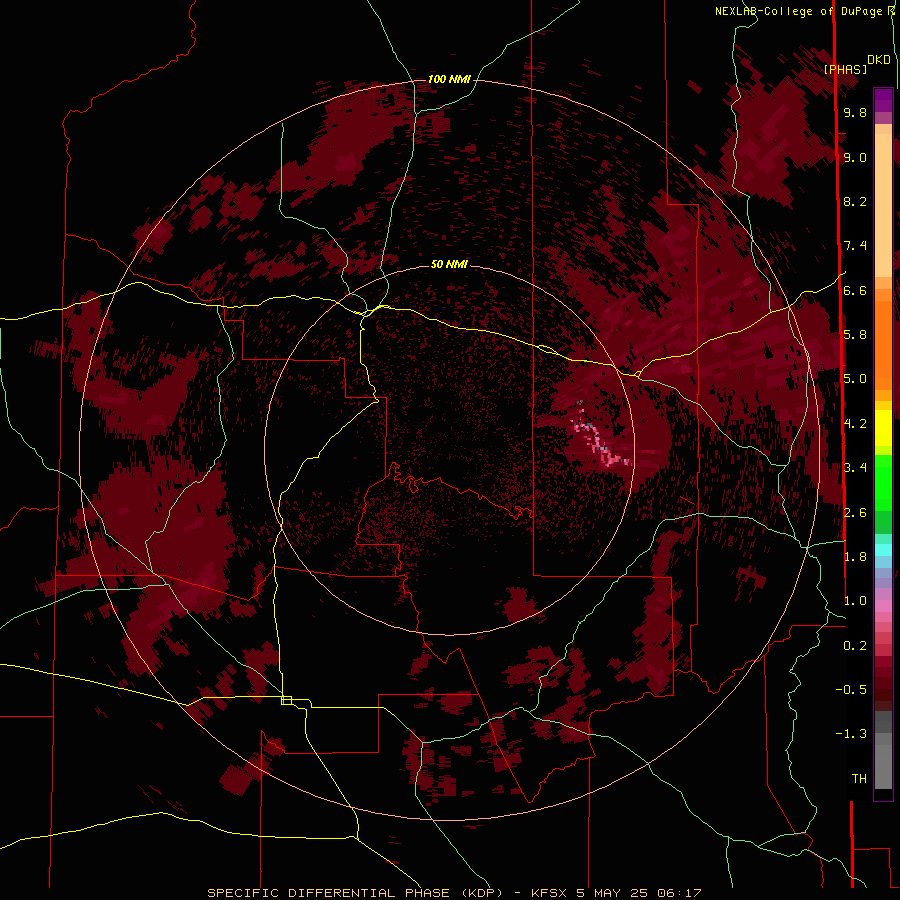Click the 7.4 value on the scale
Viewport: 900px width, 900px height.
pyautogui.click(x=855, y=246)
